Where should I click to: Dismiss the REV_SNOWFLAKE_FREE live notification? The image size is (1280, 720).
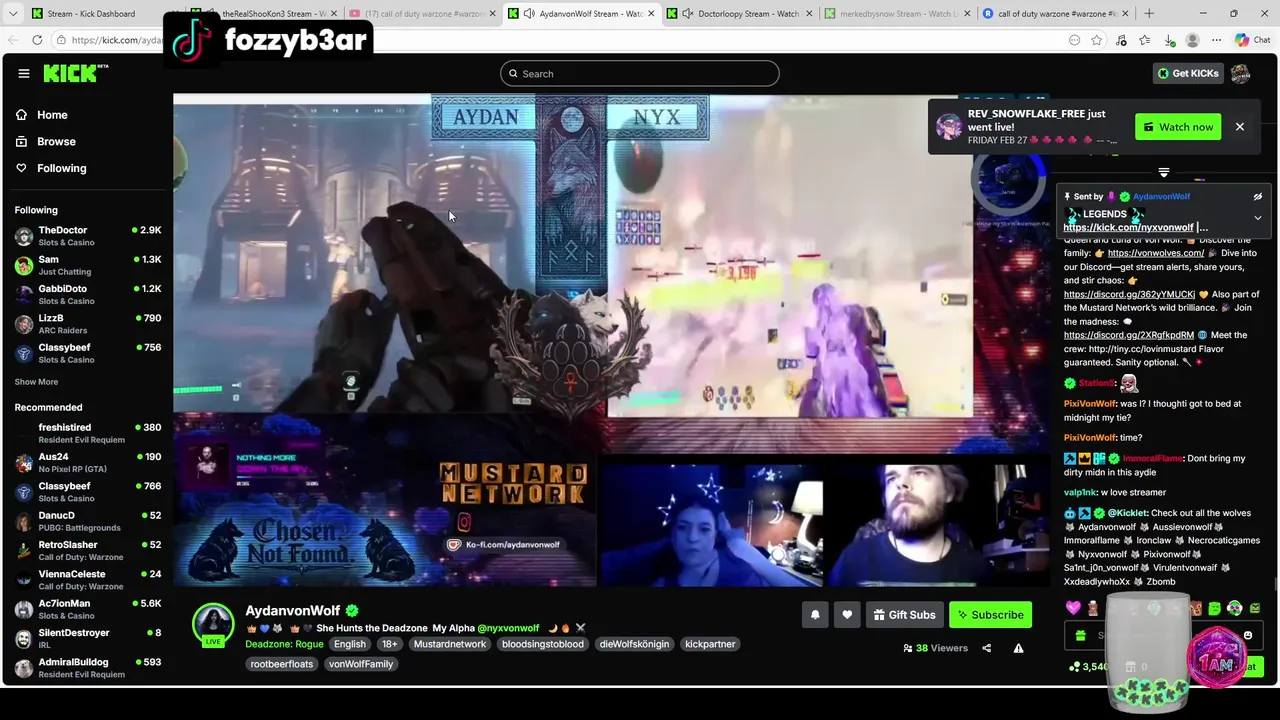(x=1239, y=127)
